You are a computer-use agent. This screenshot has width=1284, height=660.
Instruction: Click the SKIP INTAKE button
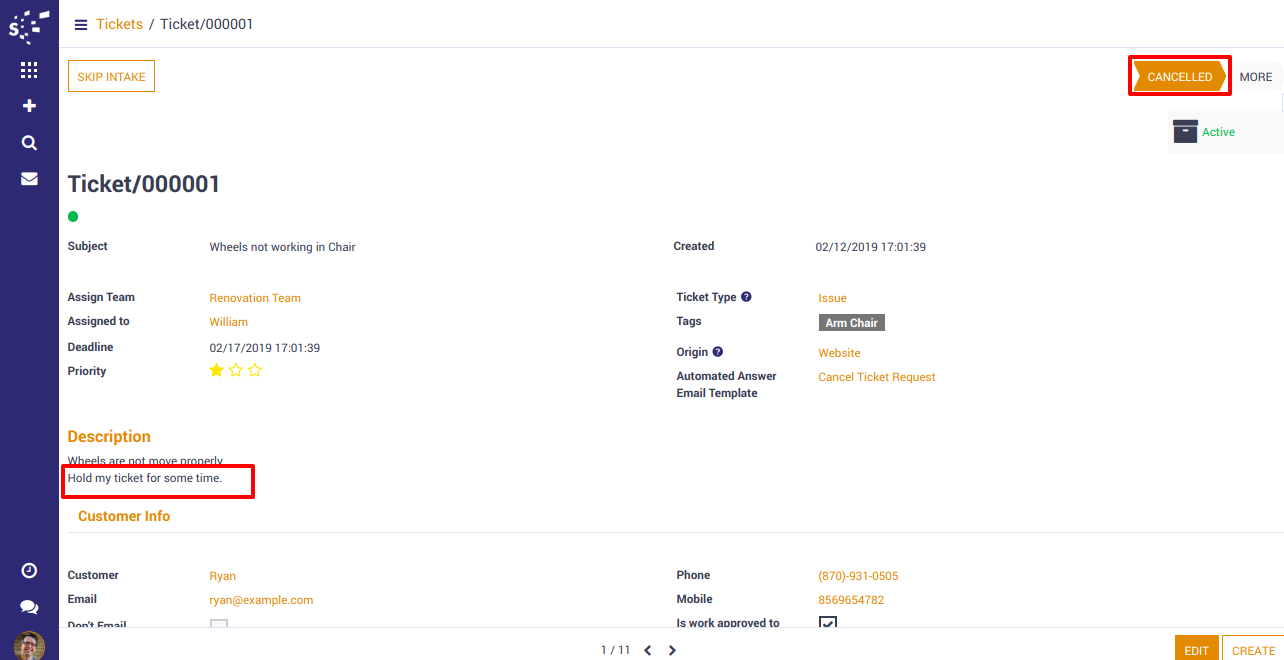(x=111, y=77)
